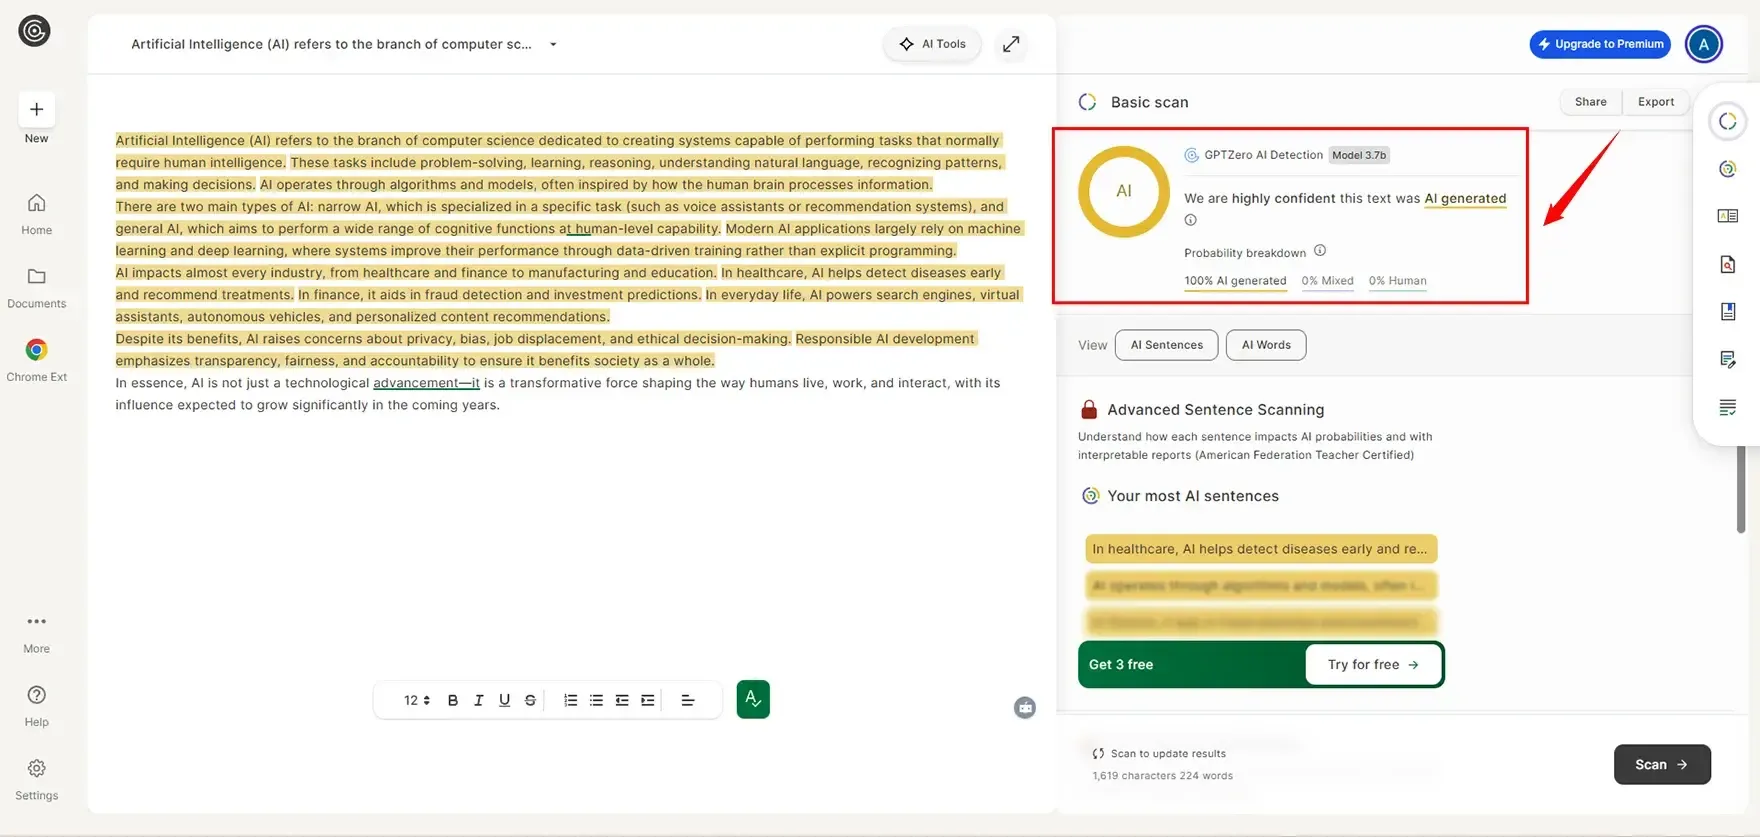Switch view to AI Sentences
Viewport: 1760px width, 837px height.
(1166, 345)
